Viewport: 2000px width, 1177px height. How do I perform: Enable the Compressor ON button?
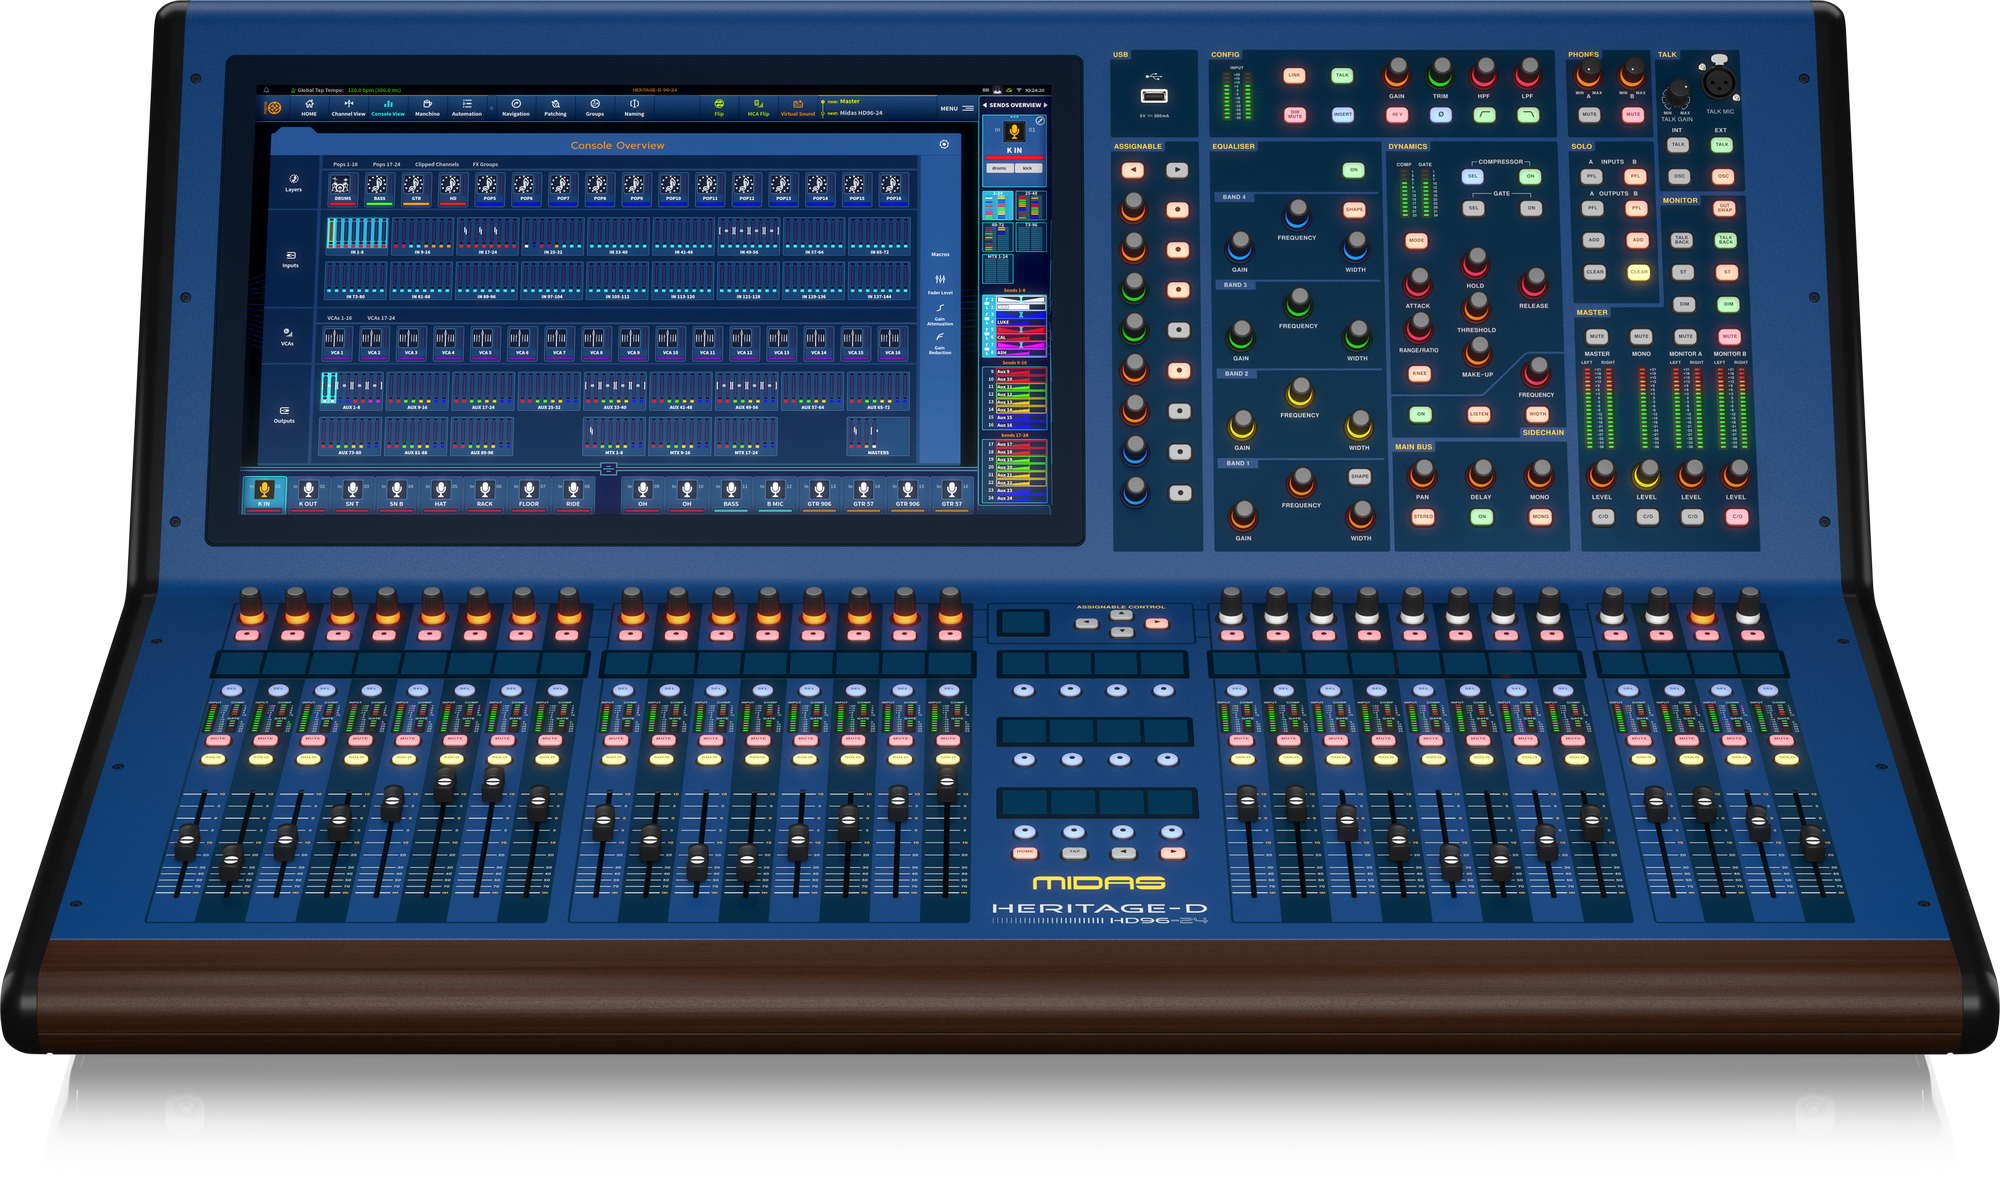tap(1529, 177)
